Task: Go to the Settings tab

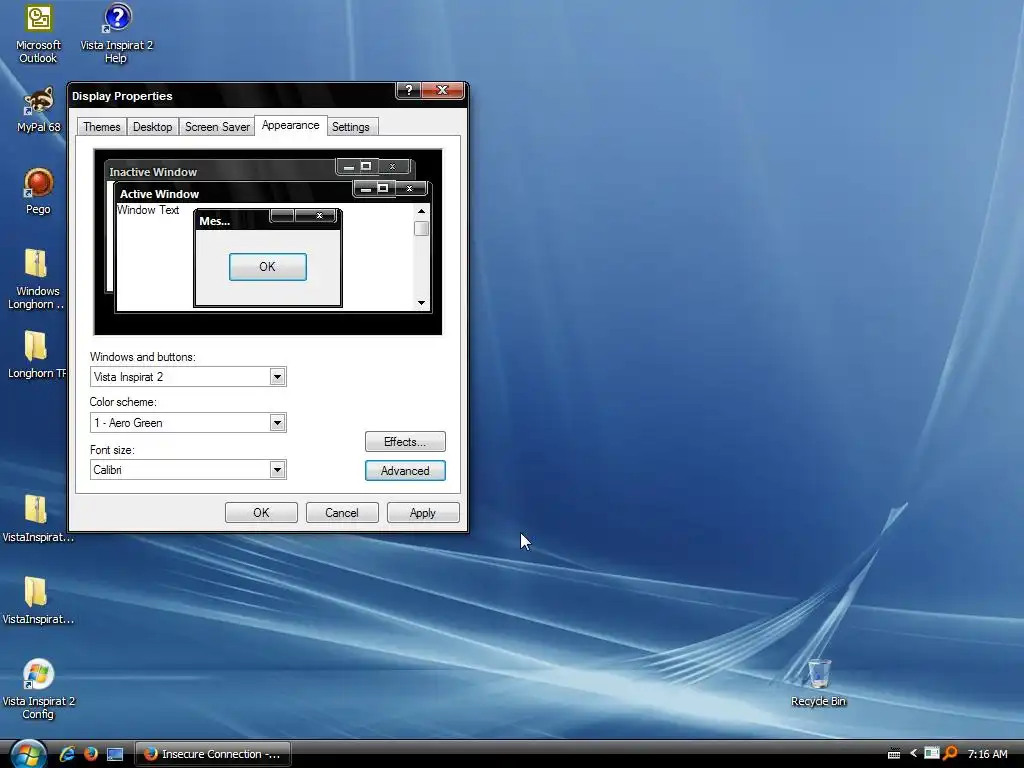Action: coord(351,127)
